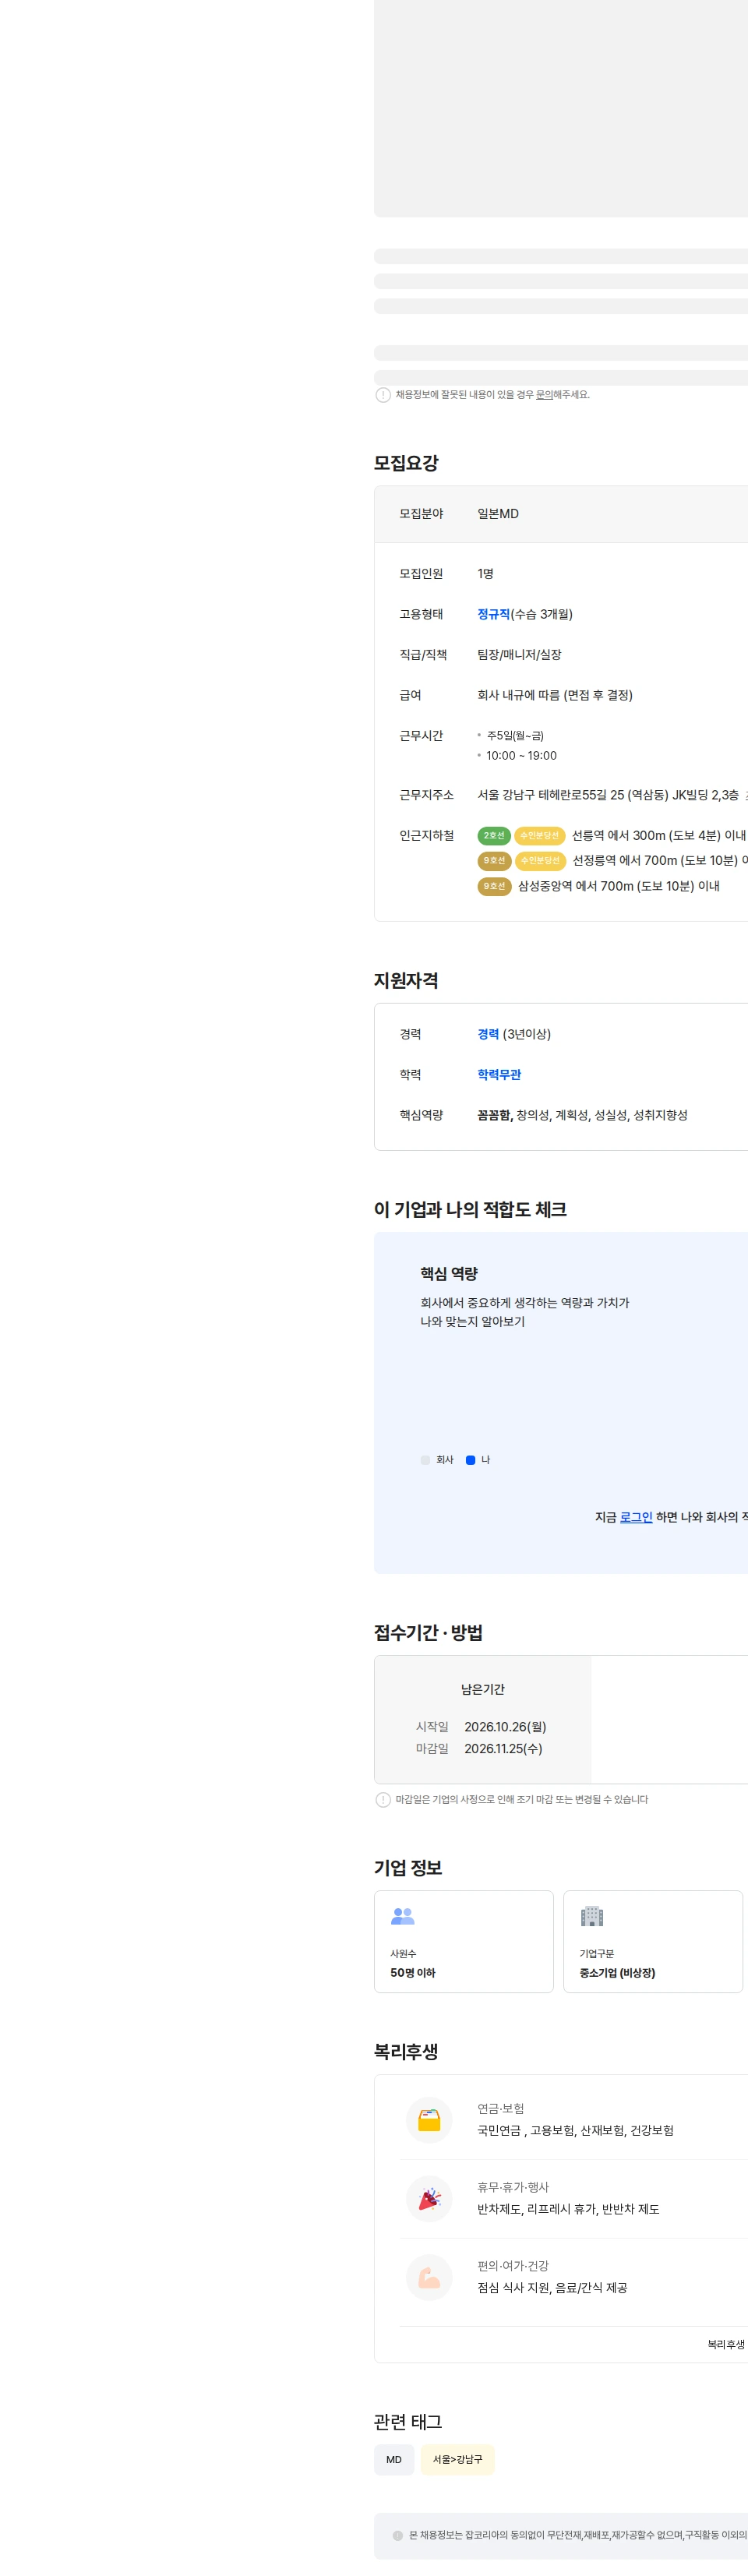Click 일본MD recruitment field text
The image size is (748, 2576).
click(x=498, y=514)
